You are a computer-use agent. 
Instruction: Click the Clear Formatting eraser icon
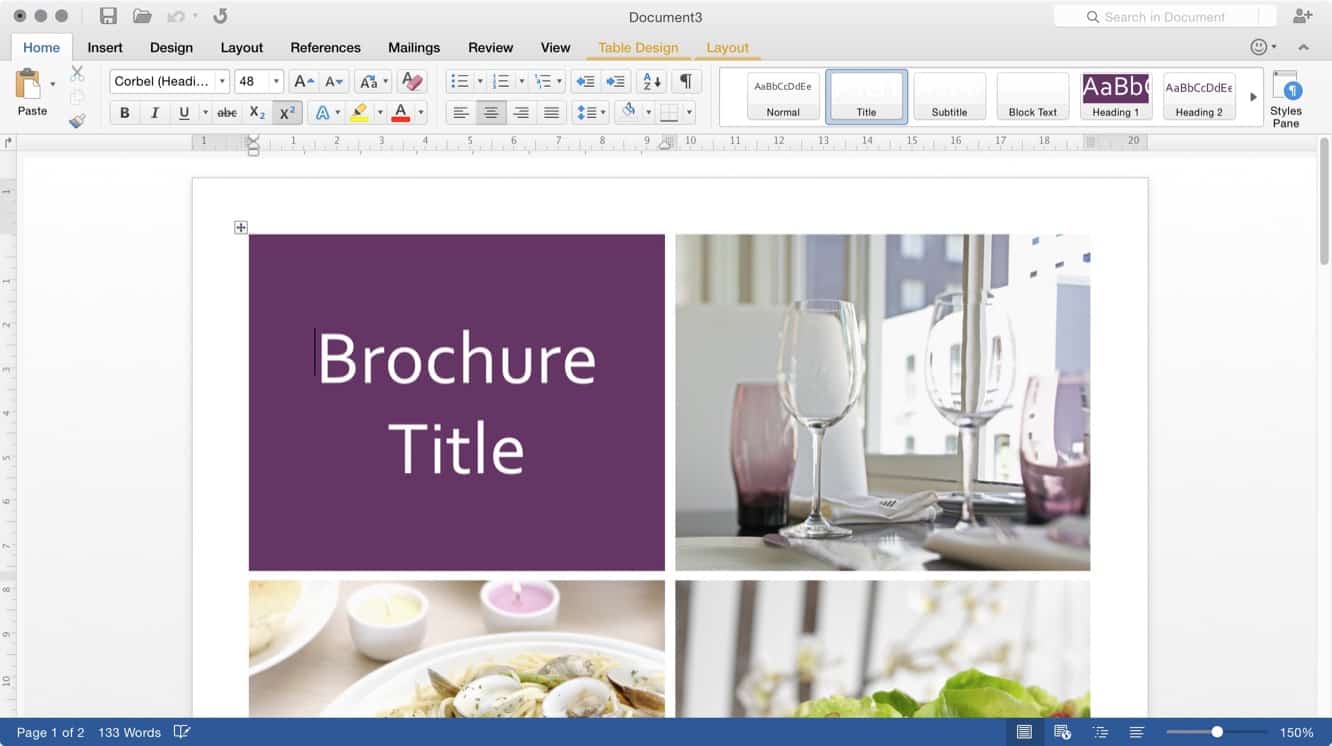click(411, 81)
